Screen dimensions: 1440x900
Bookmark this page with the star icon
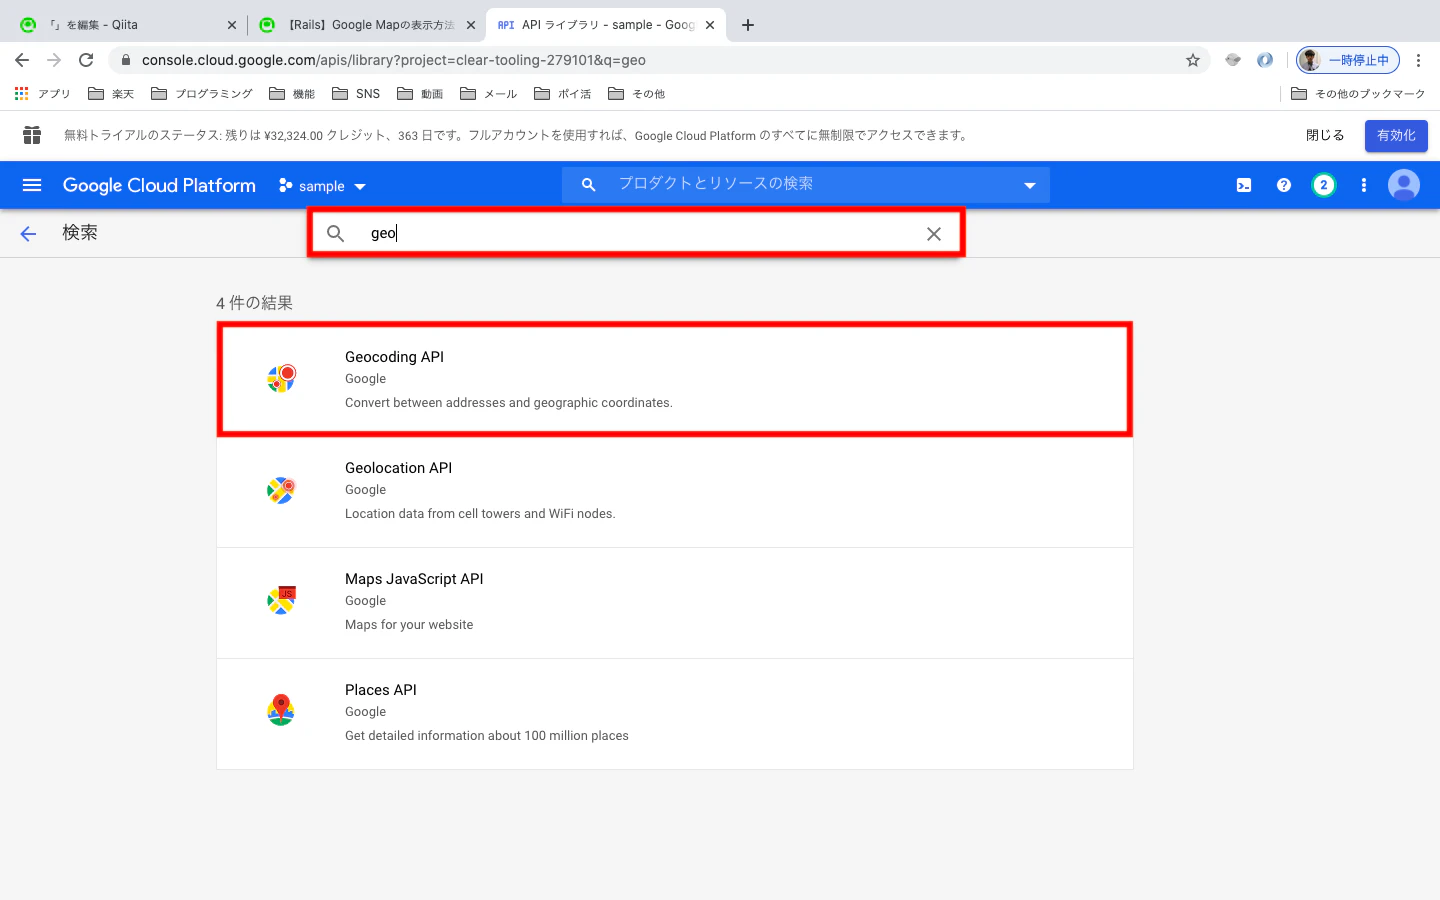pyautogui.click(x=1193, y=60)
